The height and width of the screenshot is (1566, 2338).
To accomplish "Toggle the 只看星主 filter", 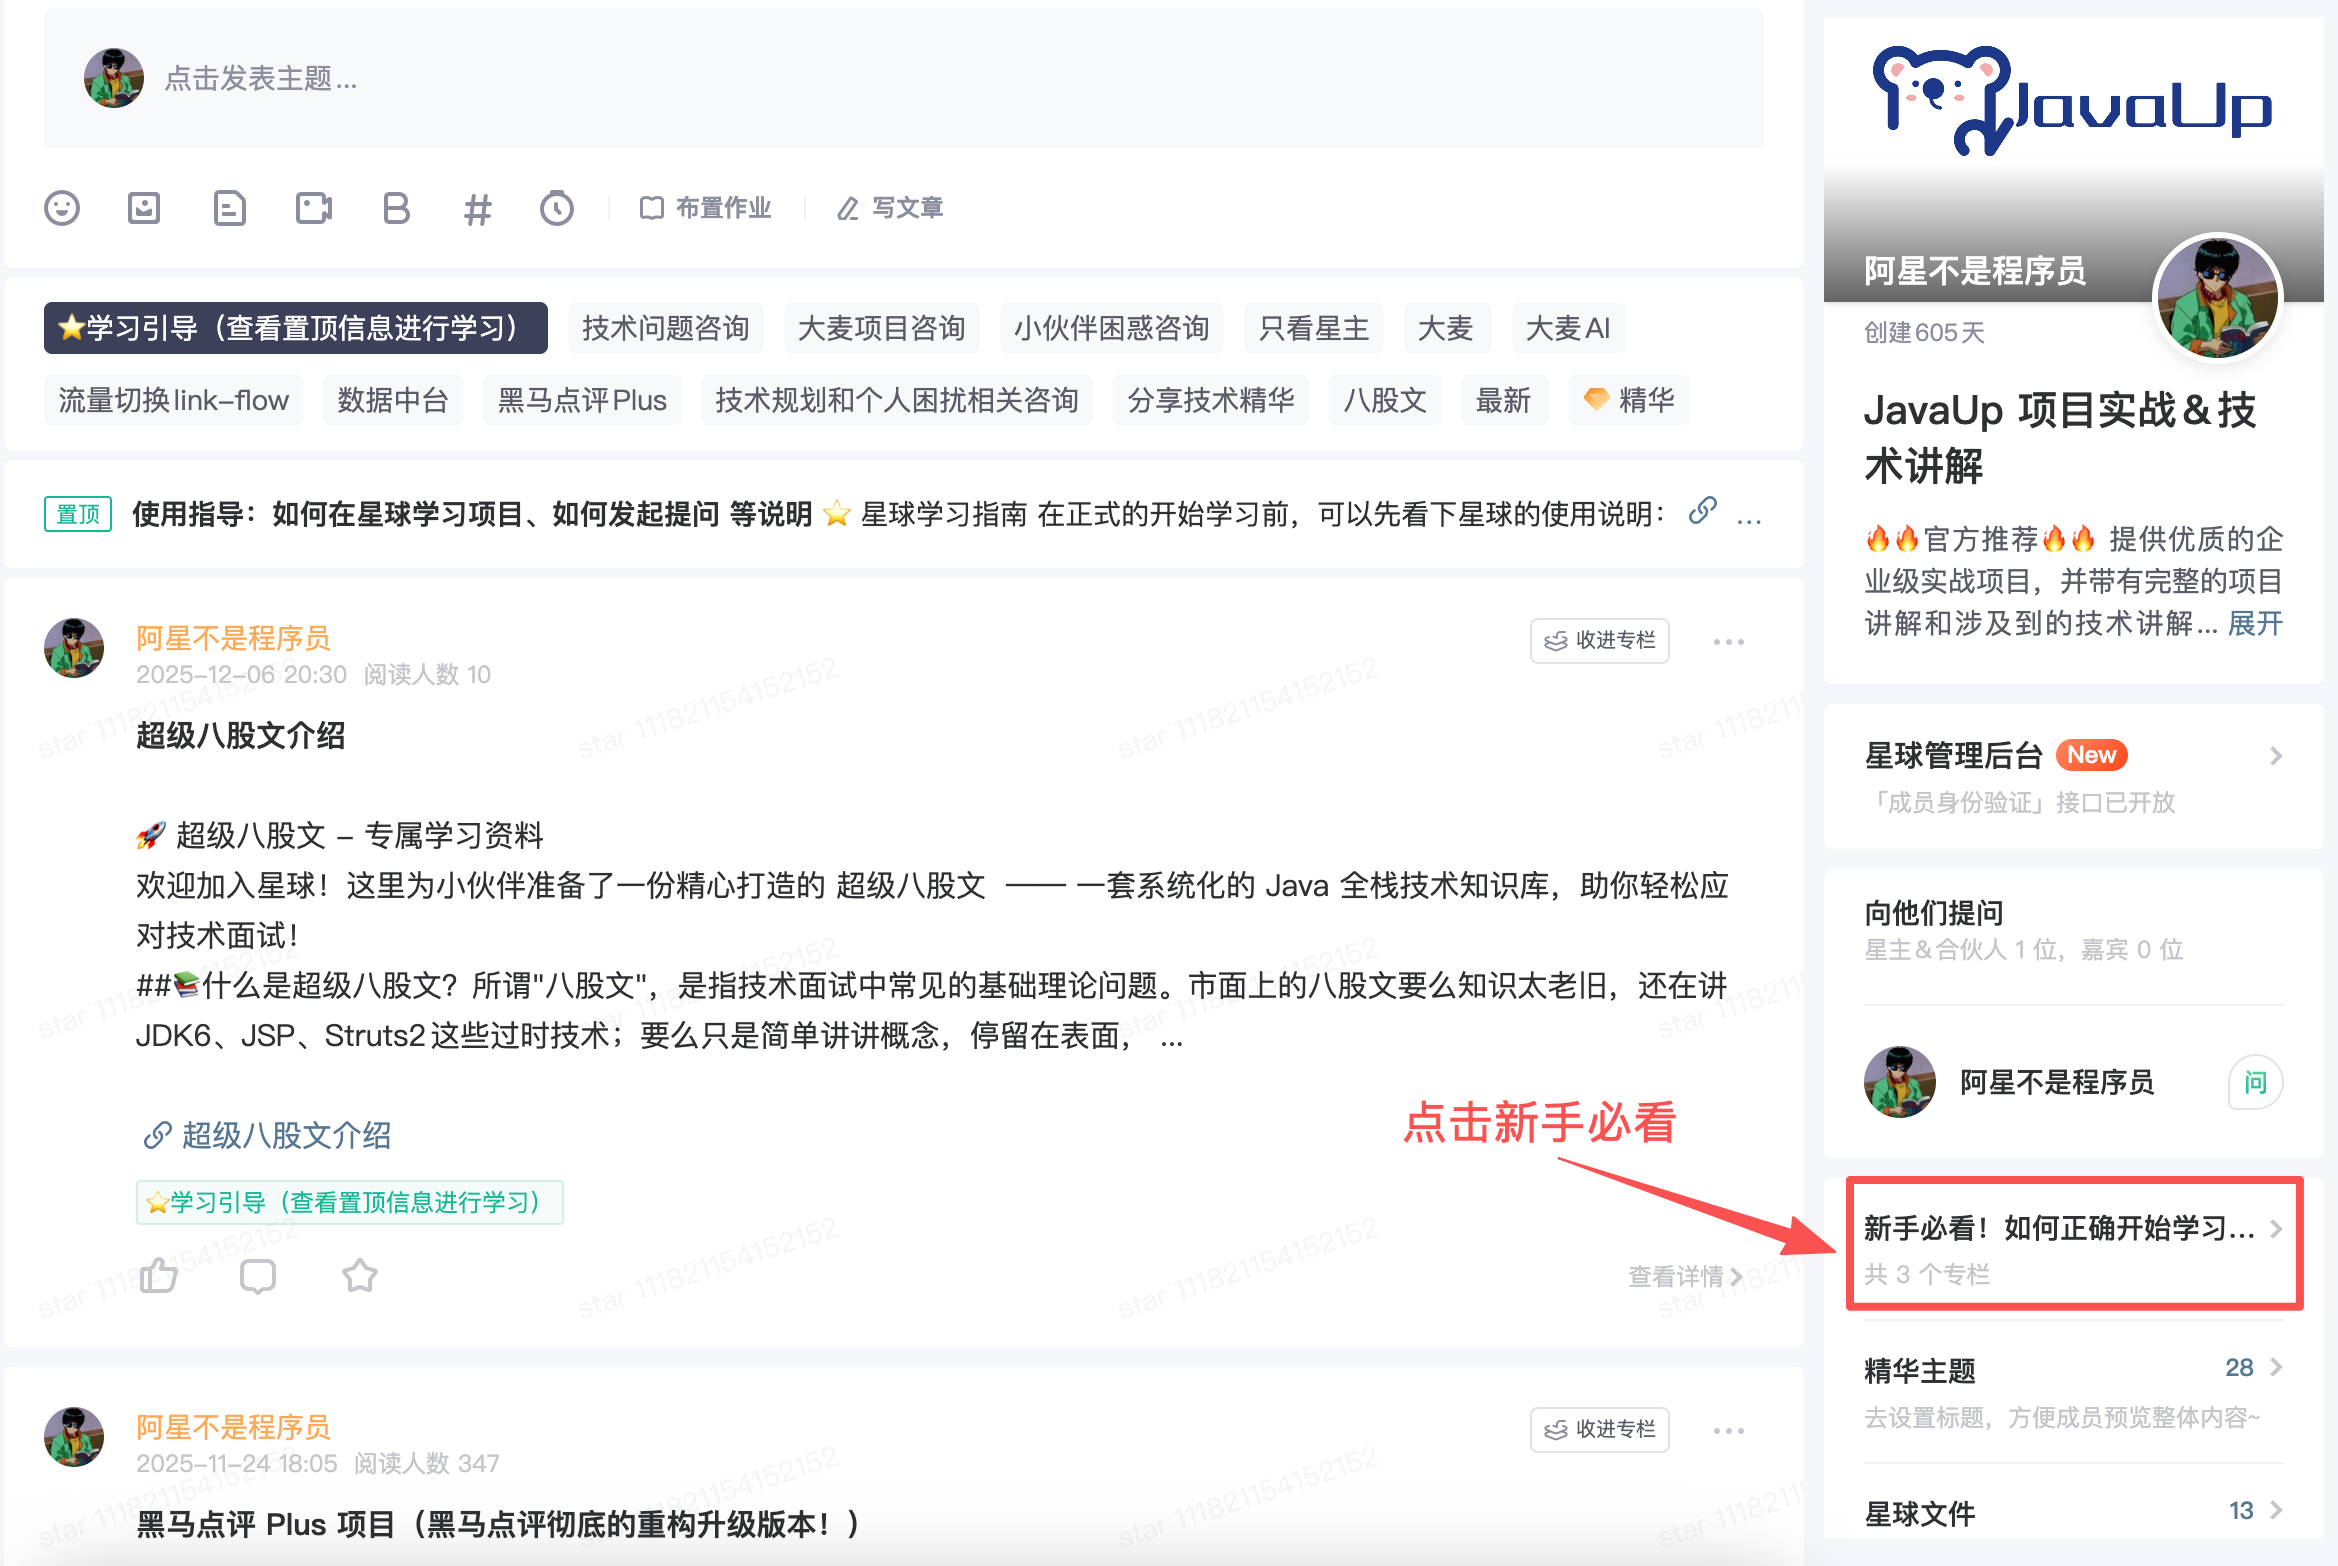I will 1312,328.
